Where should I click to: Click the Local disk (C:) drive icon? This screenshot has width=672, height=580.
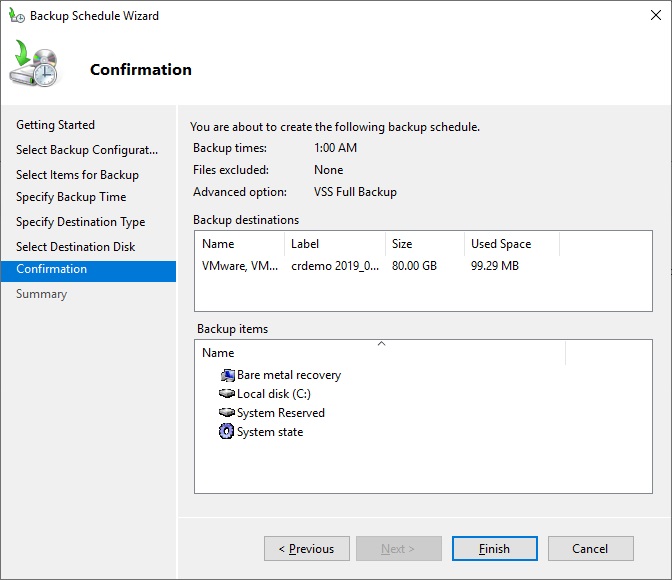[x=227, y=393]
